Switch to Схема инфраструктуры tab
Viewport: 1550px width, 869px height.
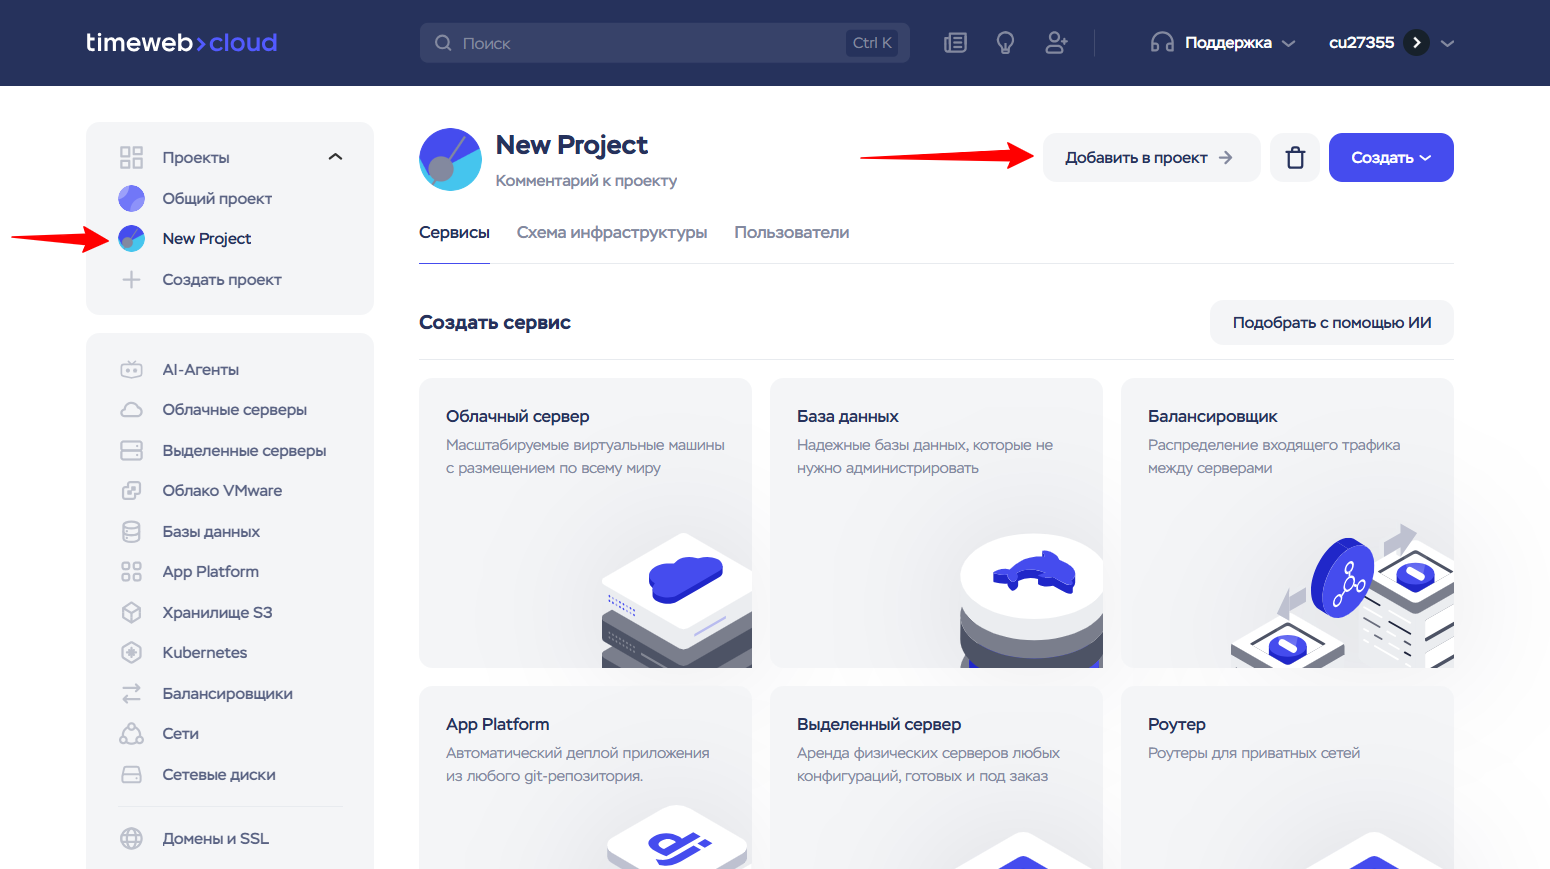pyautogui.click(x=611, y=233)
